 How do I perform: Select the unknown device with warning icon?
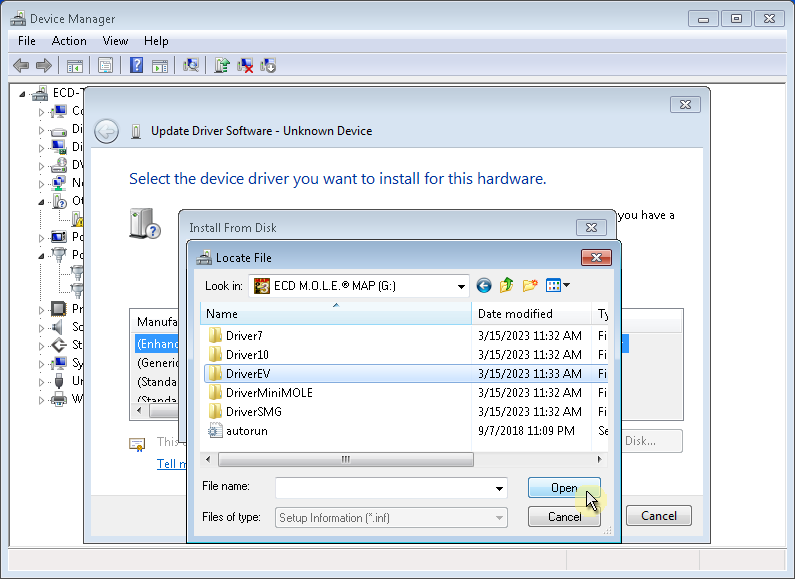[78, 220]
